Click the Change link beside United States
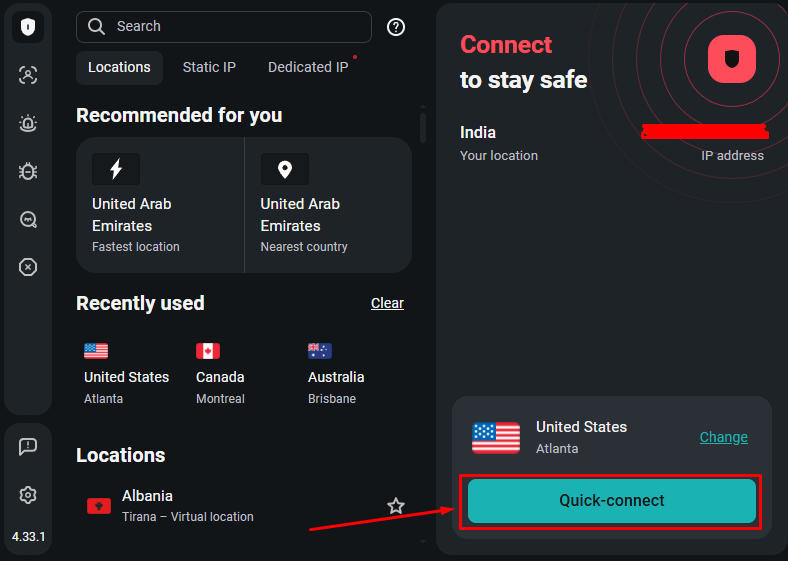This screenshot has width=788, height=561. click(723, 437)
